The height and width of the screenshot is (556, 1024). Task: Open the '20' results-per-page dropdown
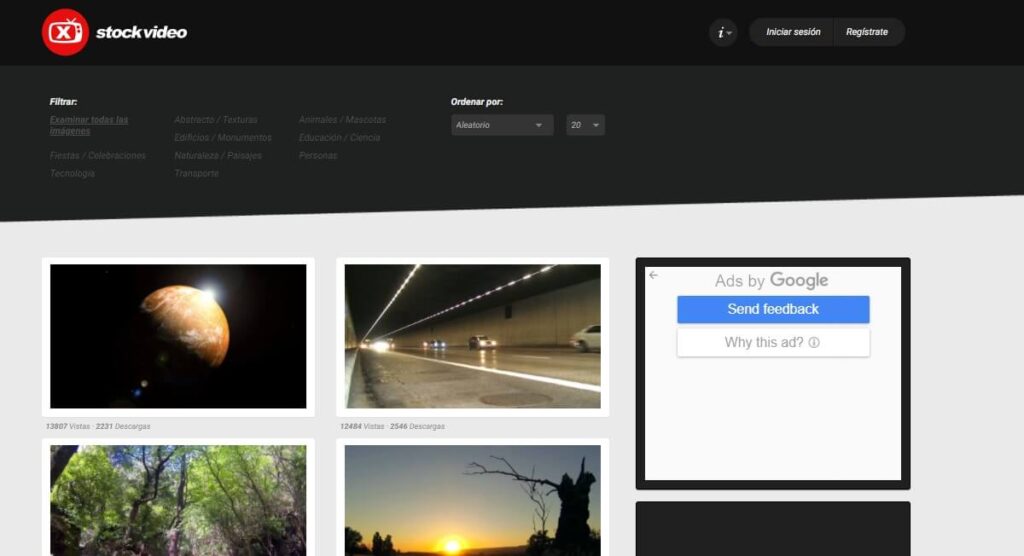tap(585, 125)
